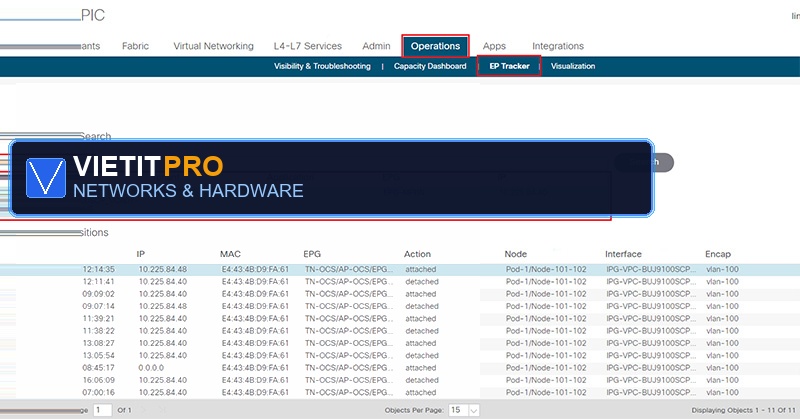
Task: Select the row with time 12:14:35
Action: (x=400, y=269)
